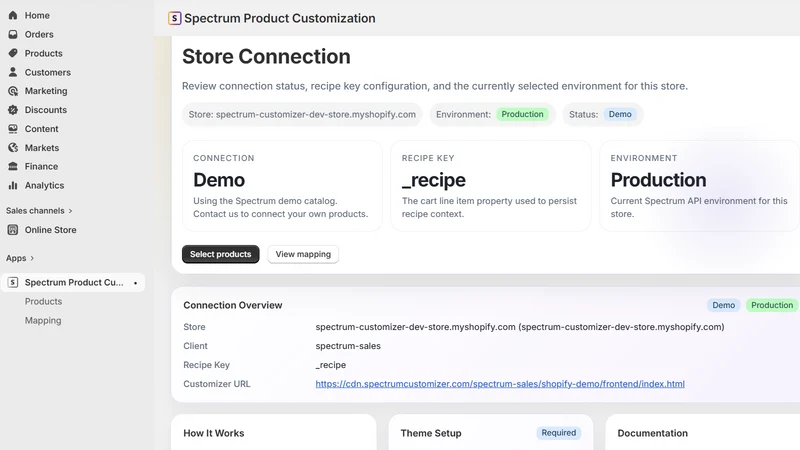Click the Demo badge next to Status
Screen dimensions: 800x450
[620, 114]
